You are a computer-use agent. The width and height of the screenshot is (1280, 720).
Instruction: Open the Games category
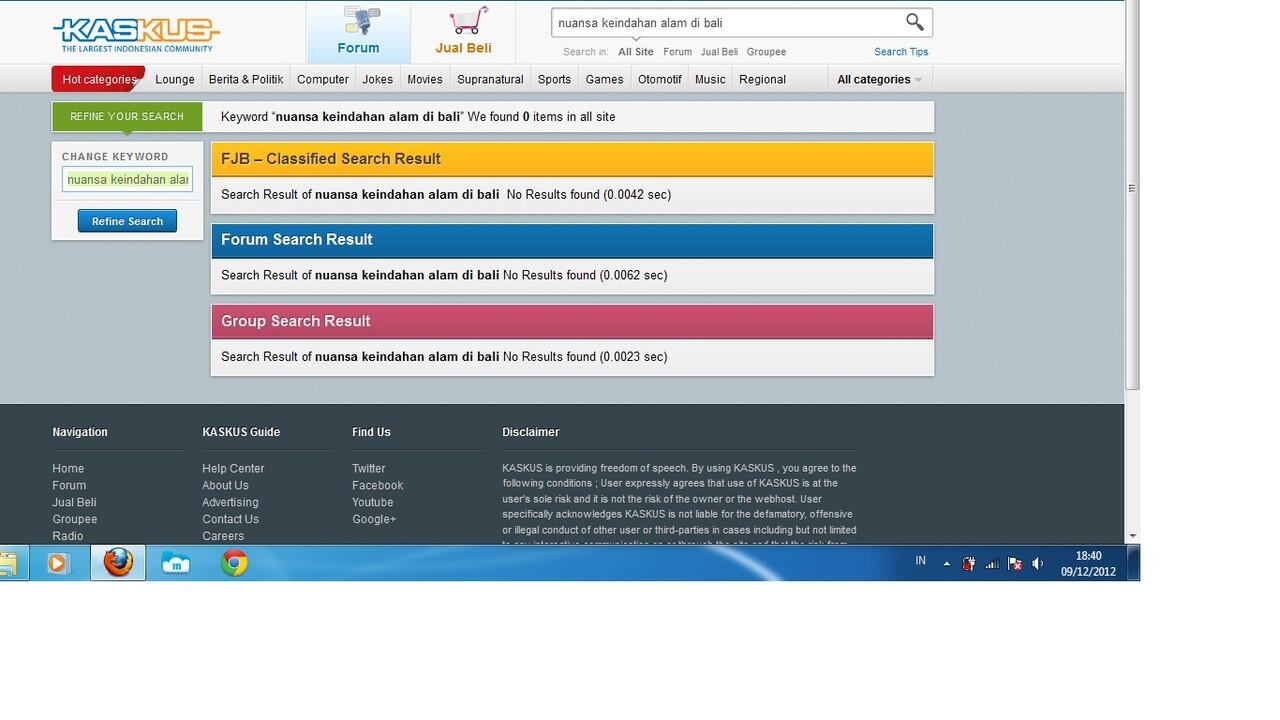tap(604, 79)
